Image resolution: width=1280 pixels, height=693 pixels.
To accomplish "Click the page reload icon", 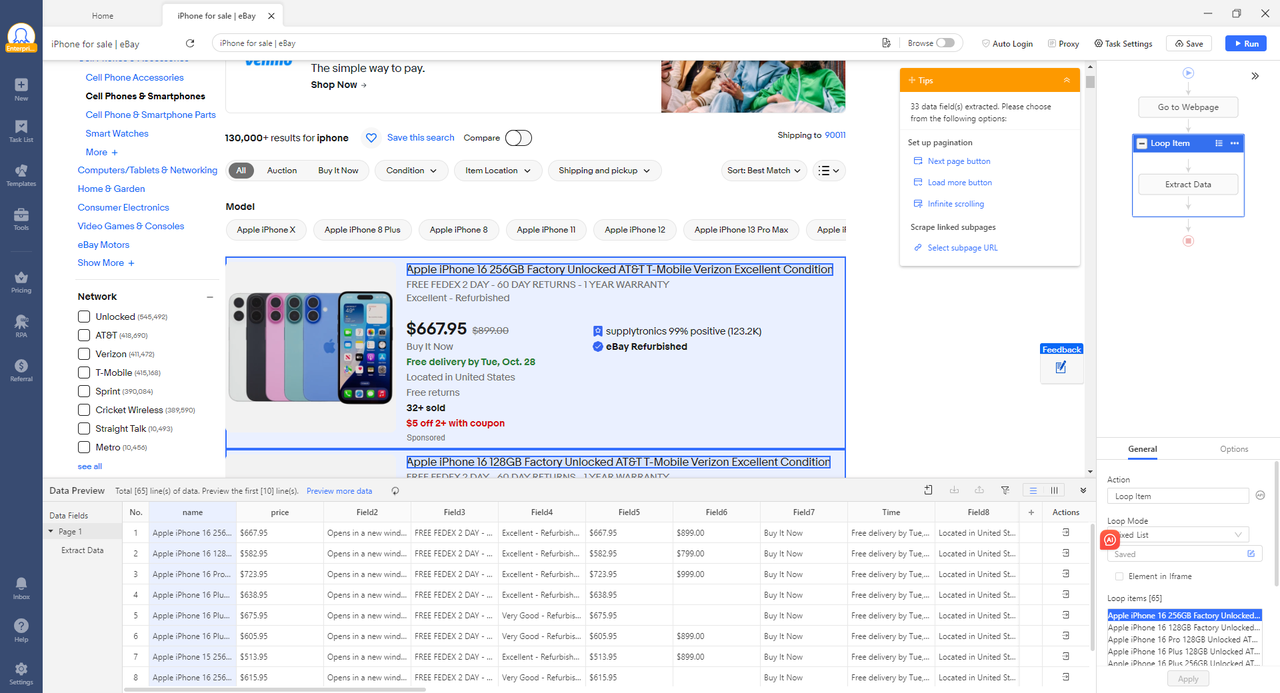I will click(x=190, y=44).
